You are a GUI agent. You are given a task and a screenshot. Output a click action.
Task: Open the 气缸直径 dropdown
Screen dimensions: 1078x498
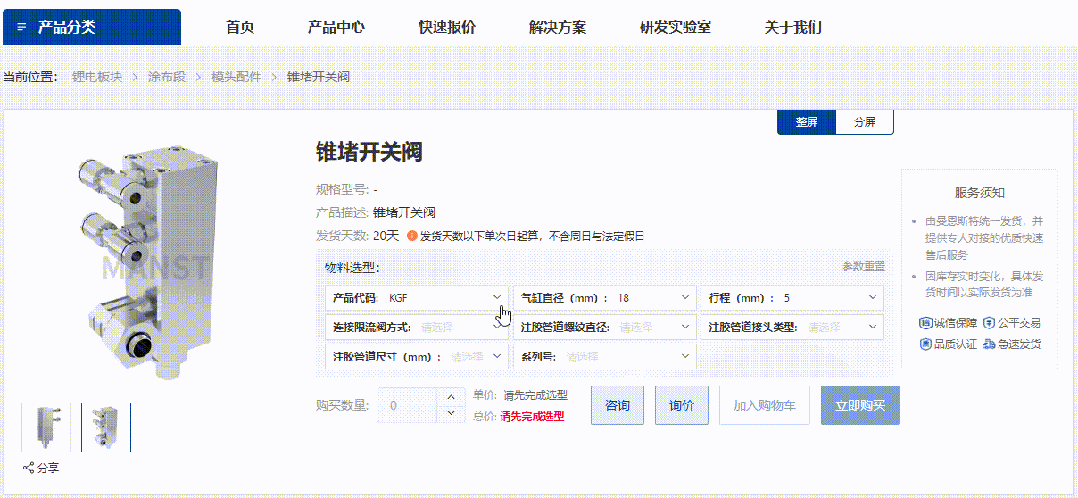tap(604, 298)
